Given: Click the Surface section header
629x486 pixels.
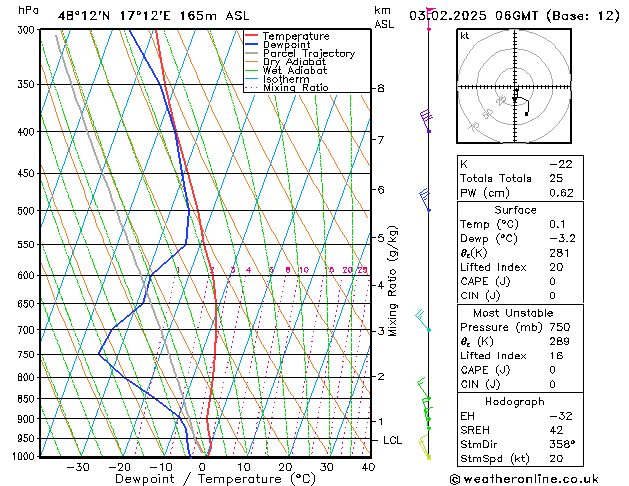Looking at the screenshot, I should point(515,210).
